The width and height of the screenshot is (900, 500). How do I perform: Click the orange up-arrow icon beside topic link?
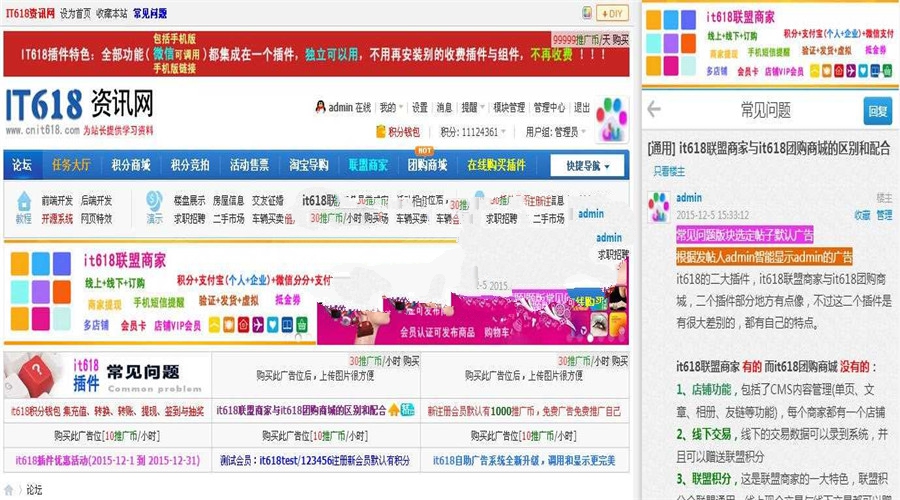coord(393,410)
